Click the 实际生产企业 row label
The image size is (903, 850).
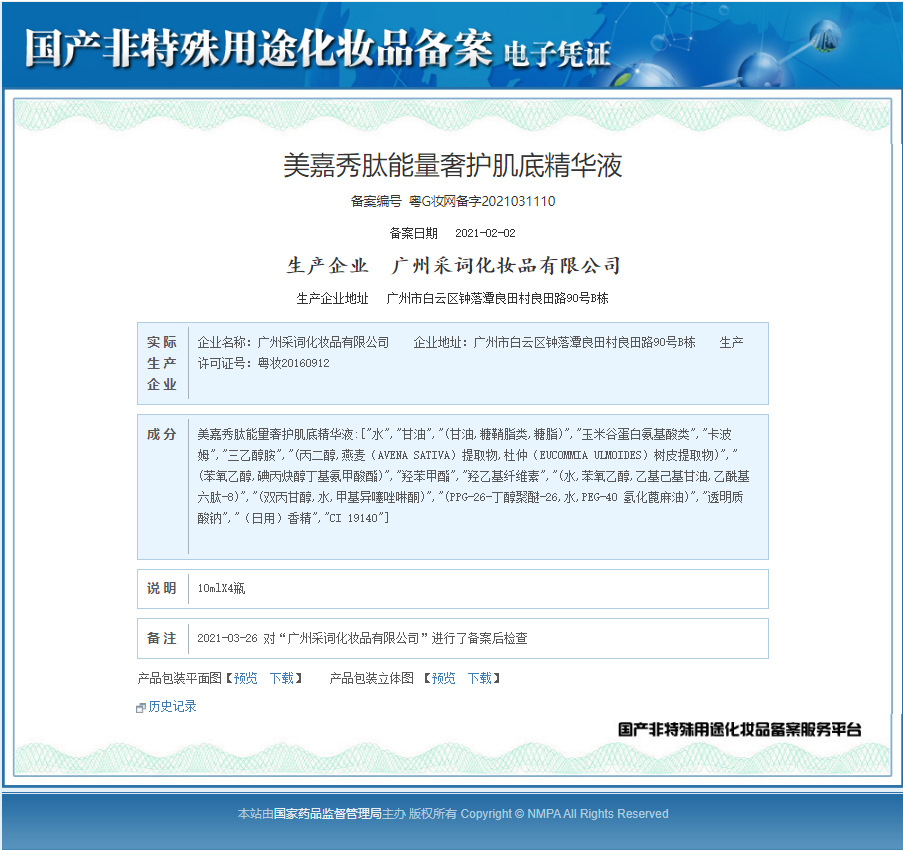pos(162,363)
